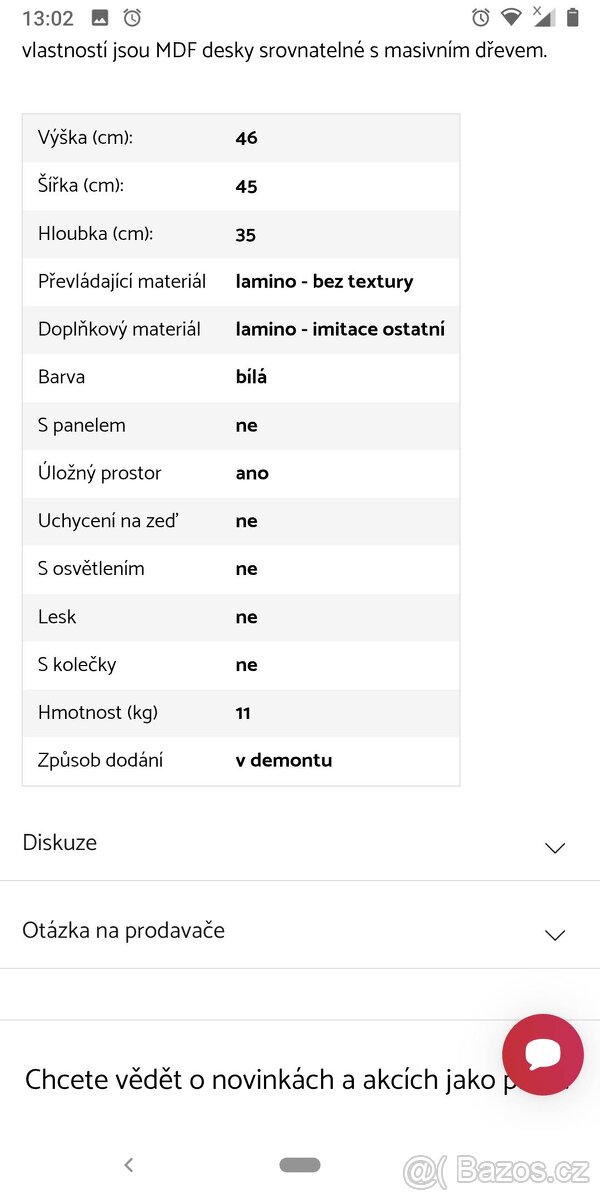Tap the back navigation arrow
The image size is (600, 1200).
[x=129, y=1164]
